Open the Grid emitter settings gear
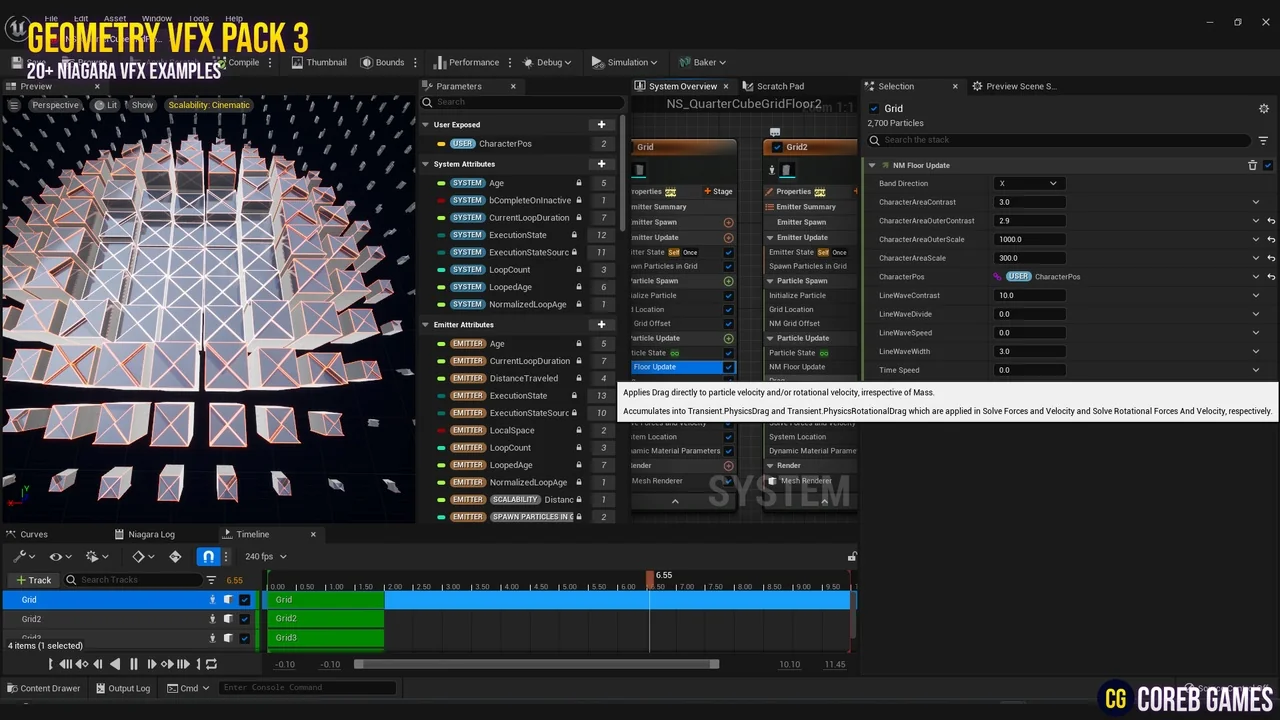The width and height of the screenshot is (1280, 720). click(x=1263, y=109)
